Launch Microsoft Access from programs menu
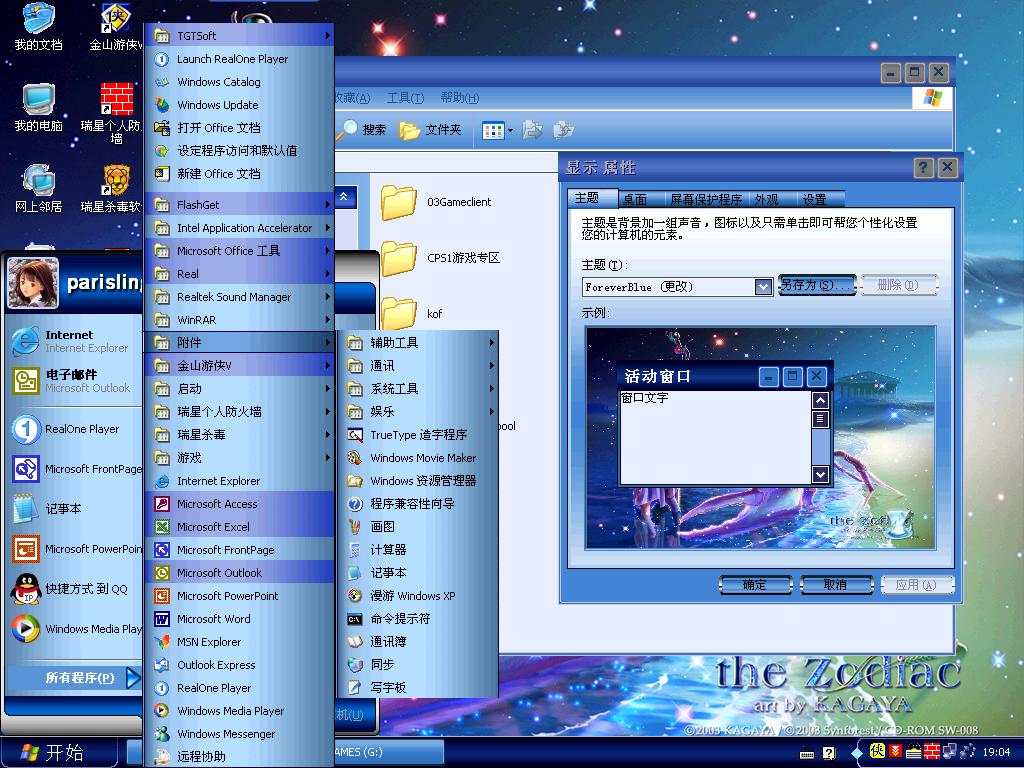 (x=239, y=504)
